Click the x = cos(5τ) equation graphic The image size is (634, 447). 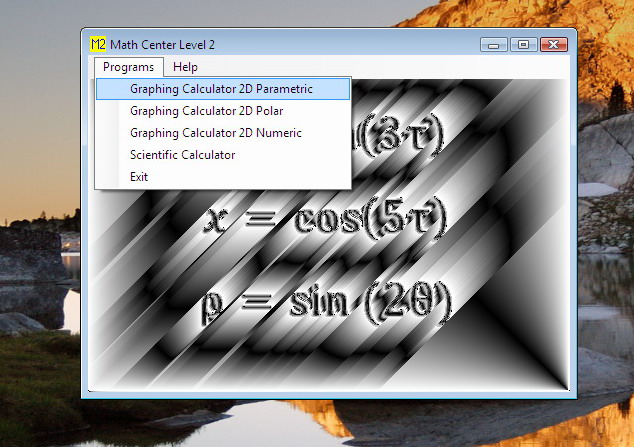point(326,220)
